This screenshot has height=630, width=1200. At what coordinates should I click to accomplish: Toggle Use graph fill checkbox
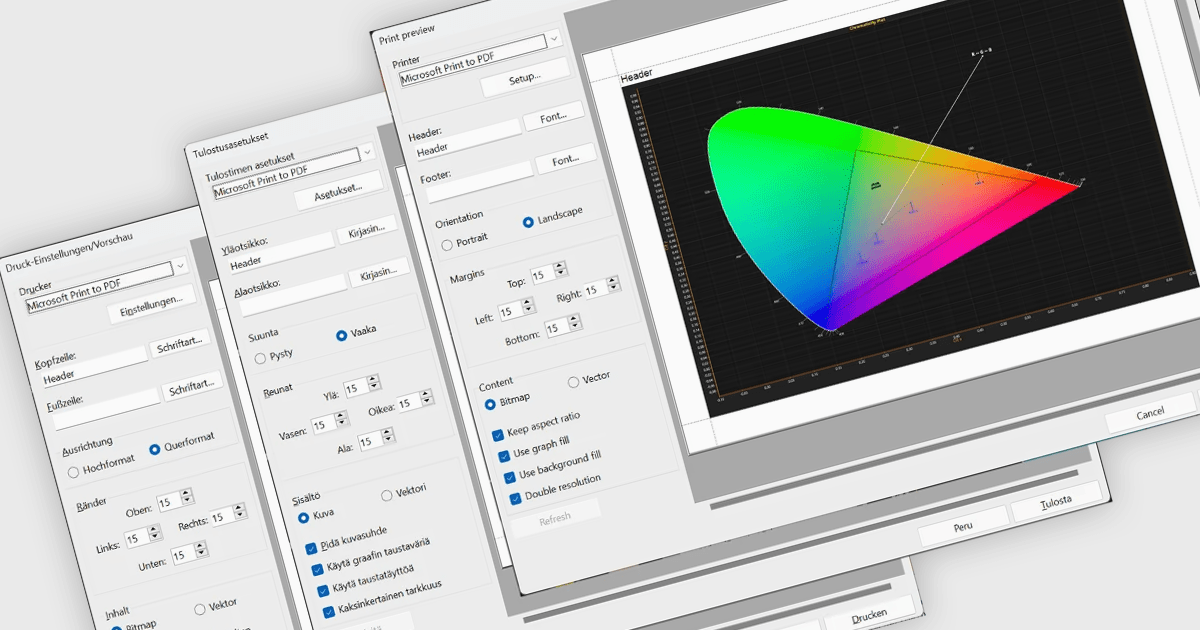click(504, 456)
